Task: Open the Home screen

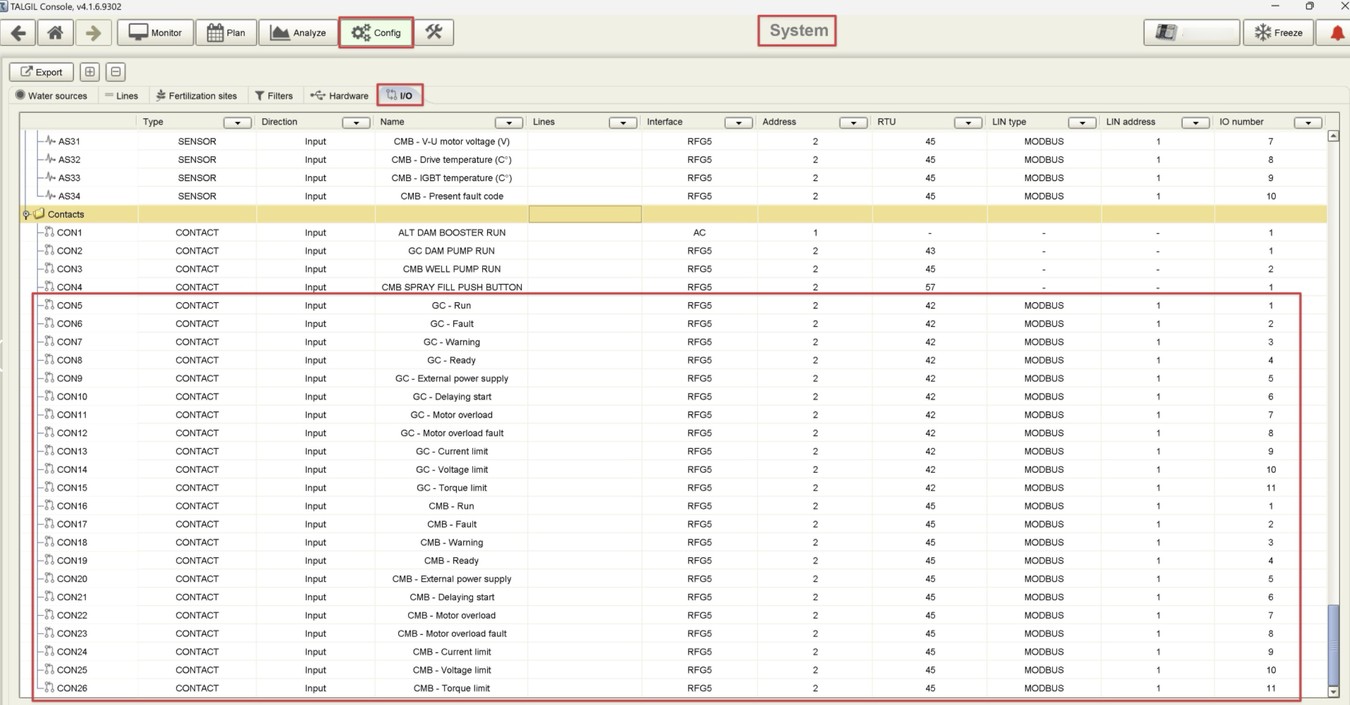Action: coord(55,32)
